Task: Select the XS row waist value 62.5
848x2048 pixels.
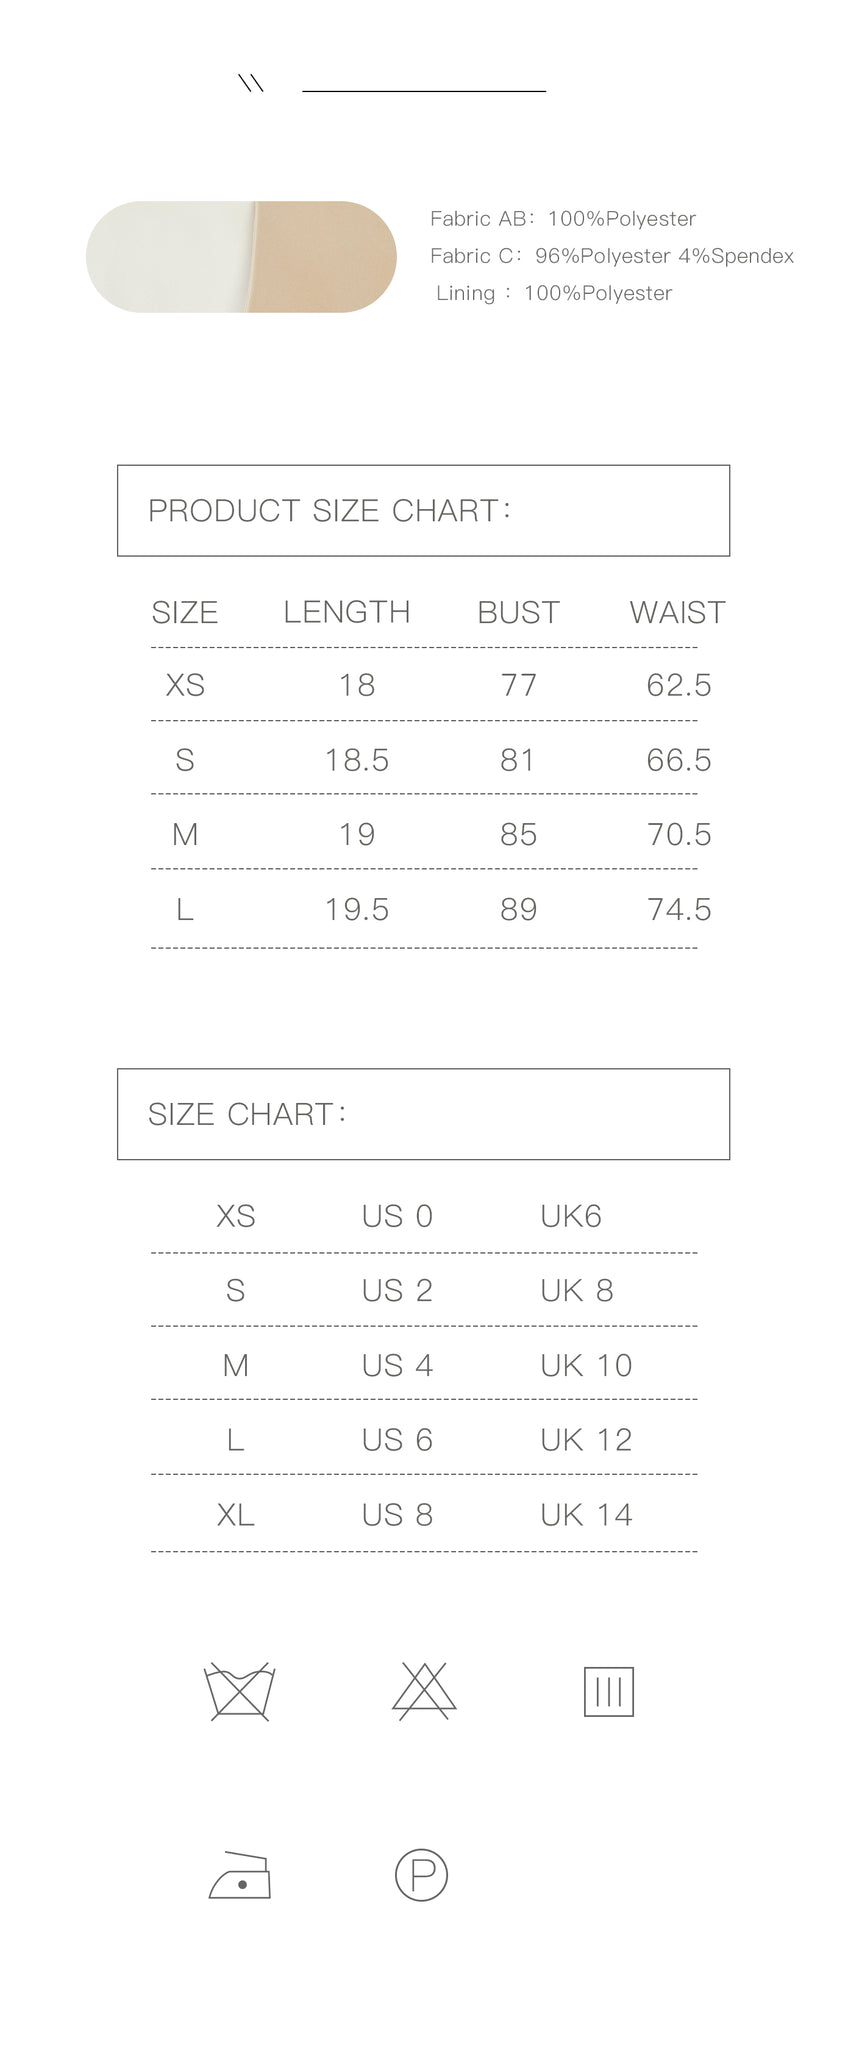Action: [x=679, y=685]
